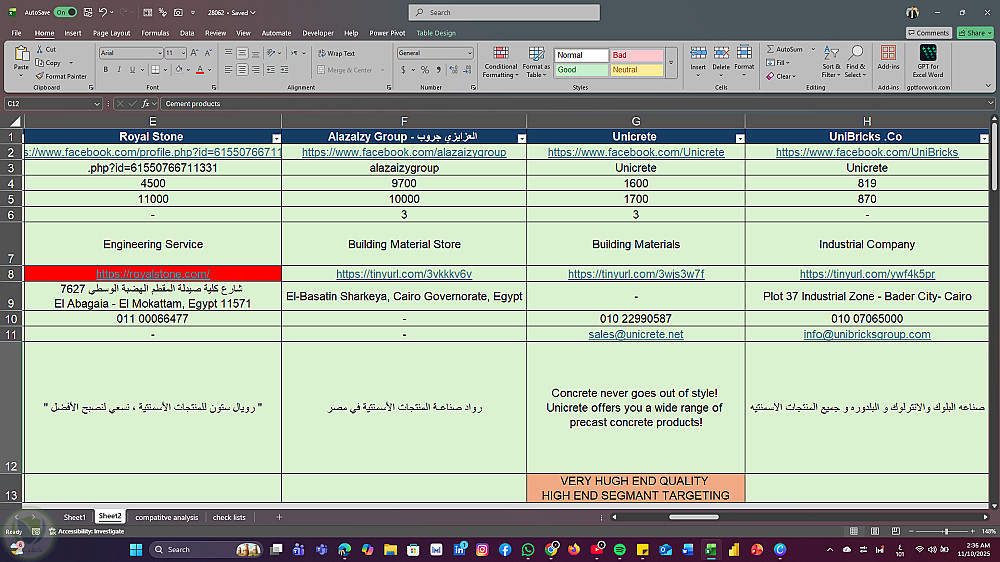Click the sales@unicrete.net email link

pyautogui.click(x=636, y=334)
